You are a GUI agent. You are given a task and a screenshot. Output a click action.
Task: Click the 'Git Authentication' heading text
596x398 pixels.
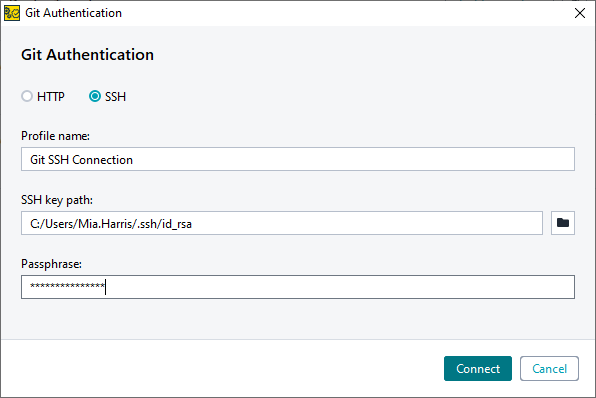click(87, 55)
